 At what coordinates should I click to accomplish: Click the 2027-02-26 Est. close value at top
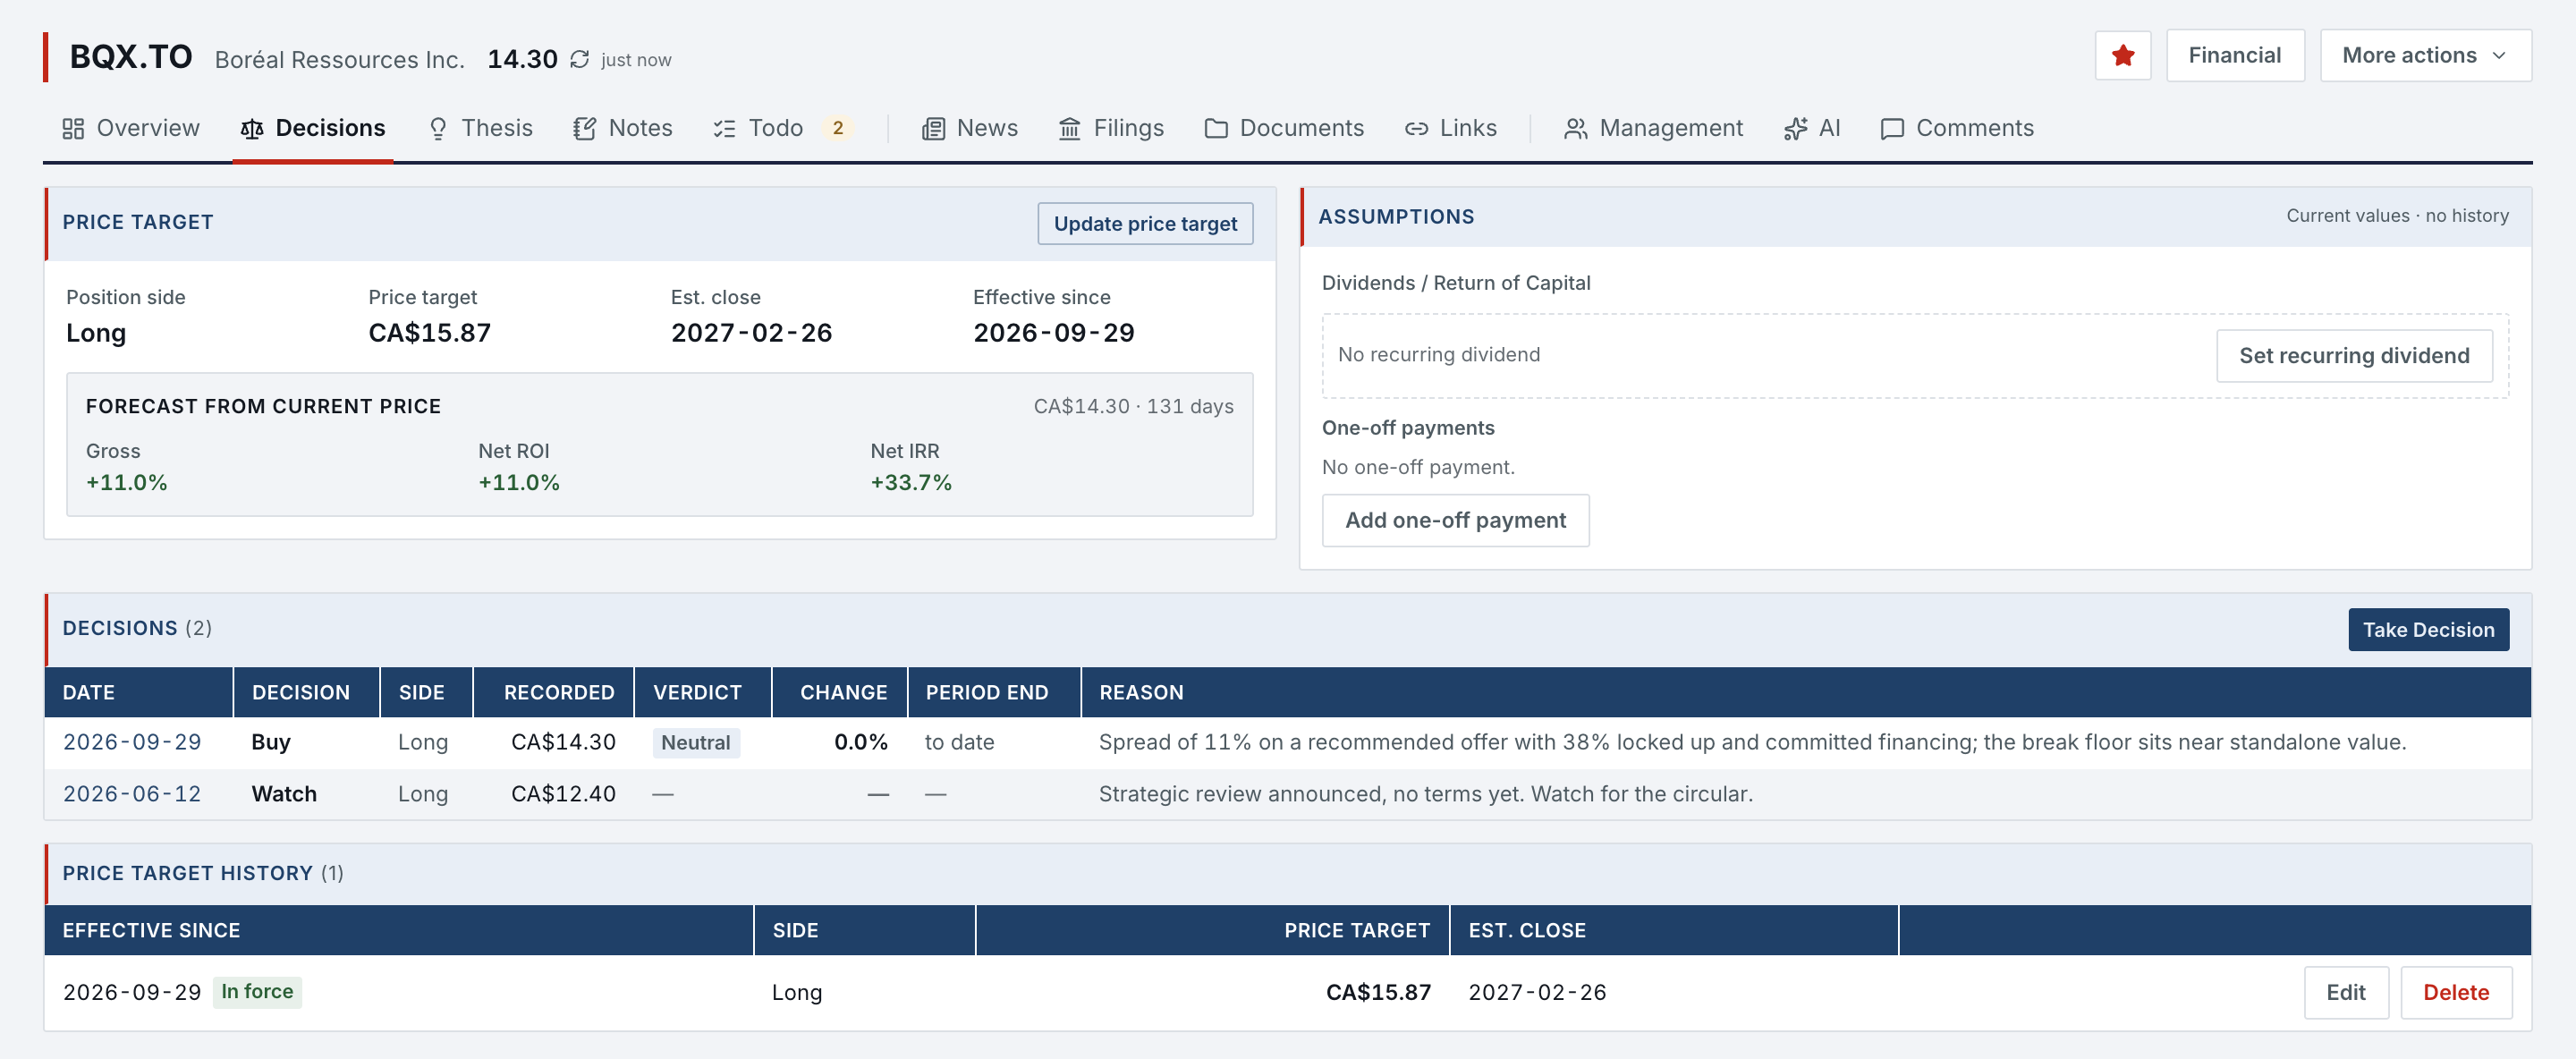pyautogui.click(x=751, y=333)
